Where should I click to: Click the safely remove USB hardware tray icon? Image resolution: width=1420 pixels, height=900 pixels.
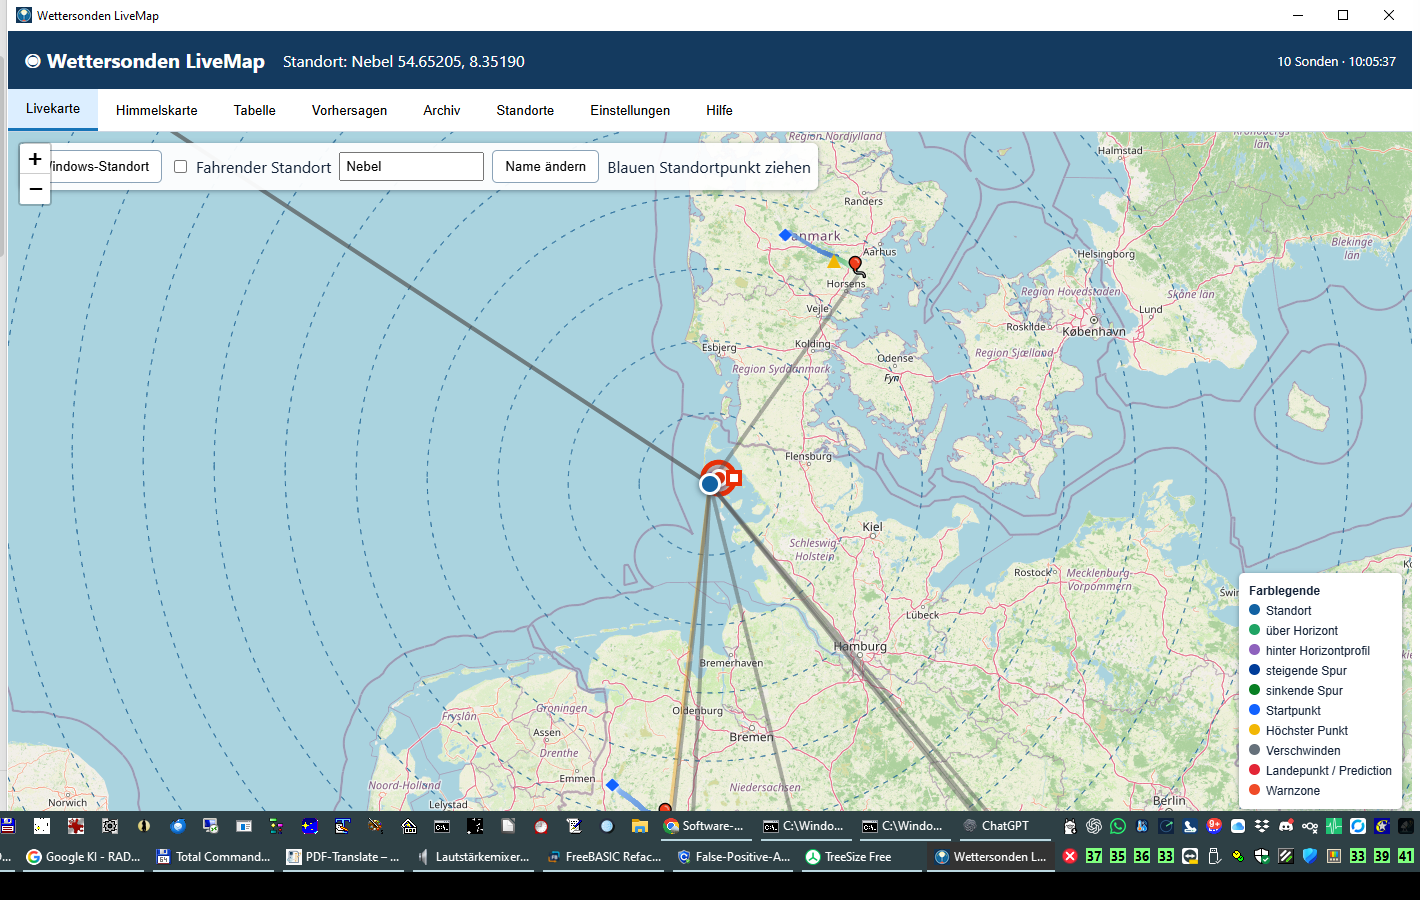pyautogui.click(x=1215, y=856)
